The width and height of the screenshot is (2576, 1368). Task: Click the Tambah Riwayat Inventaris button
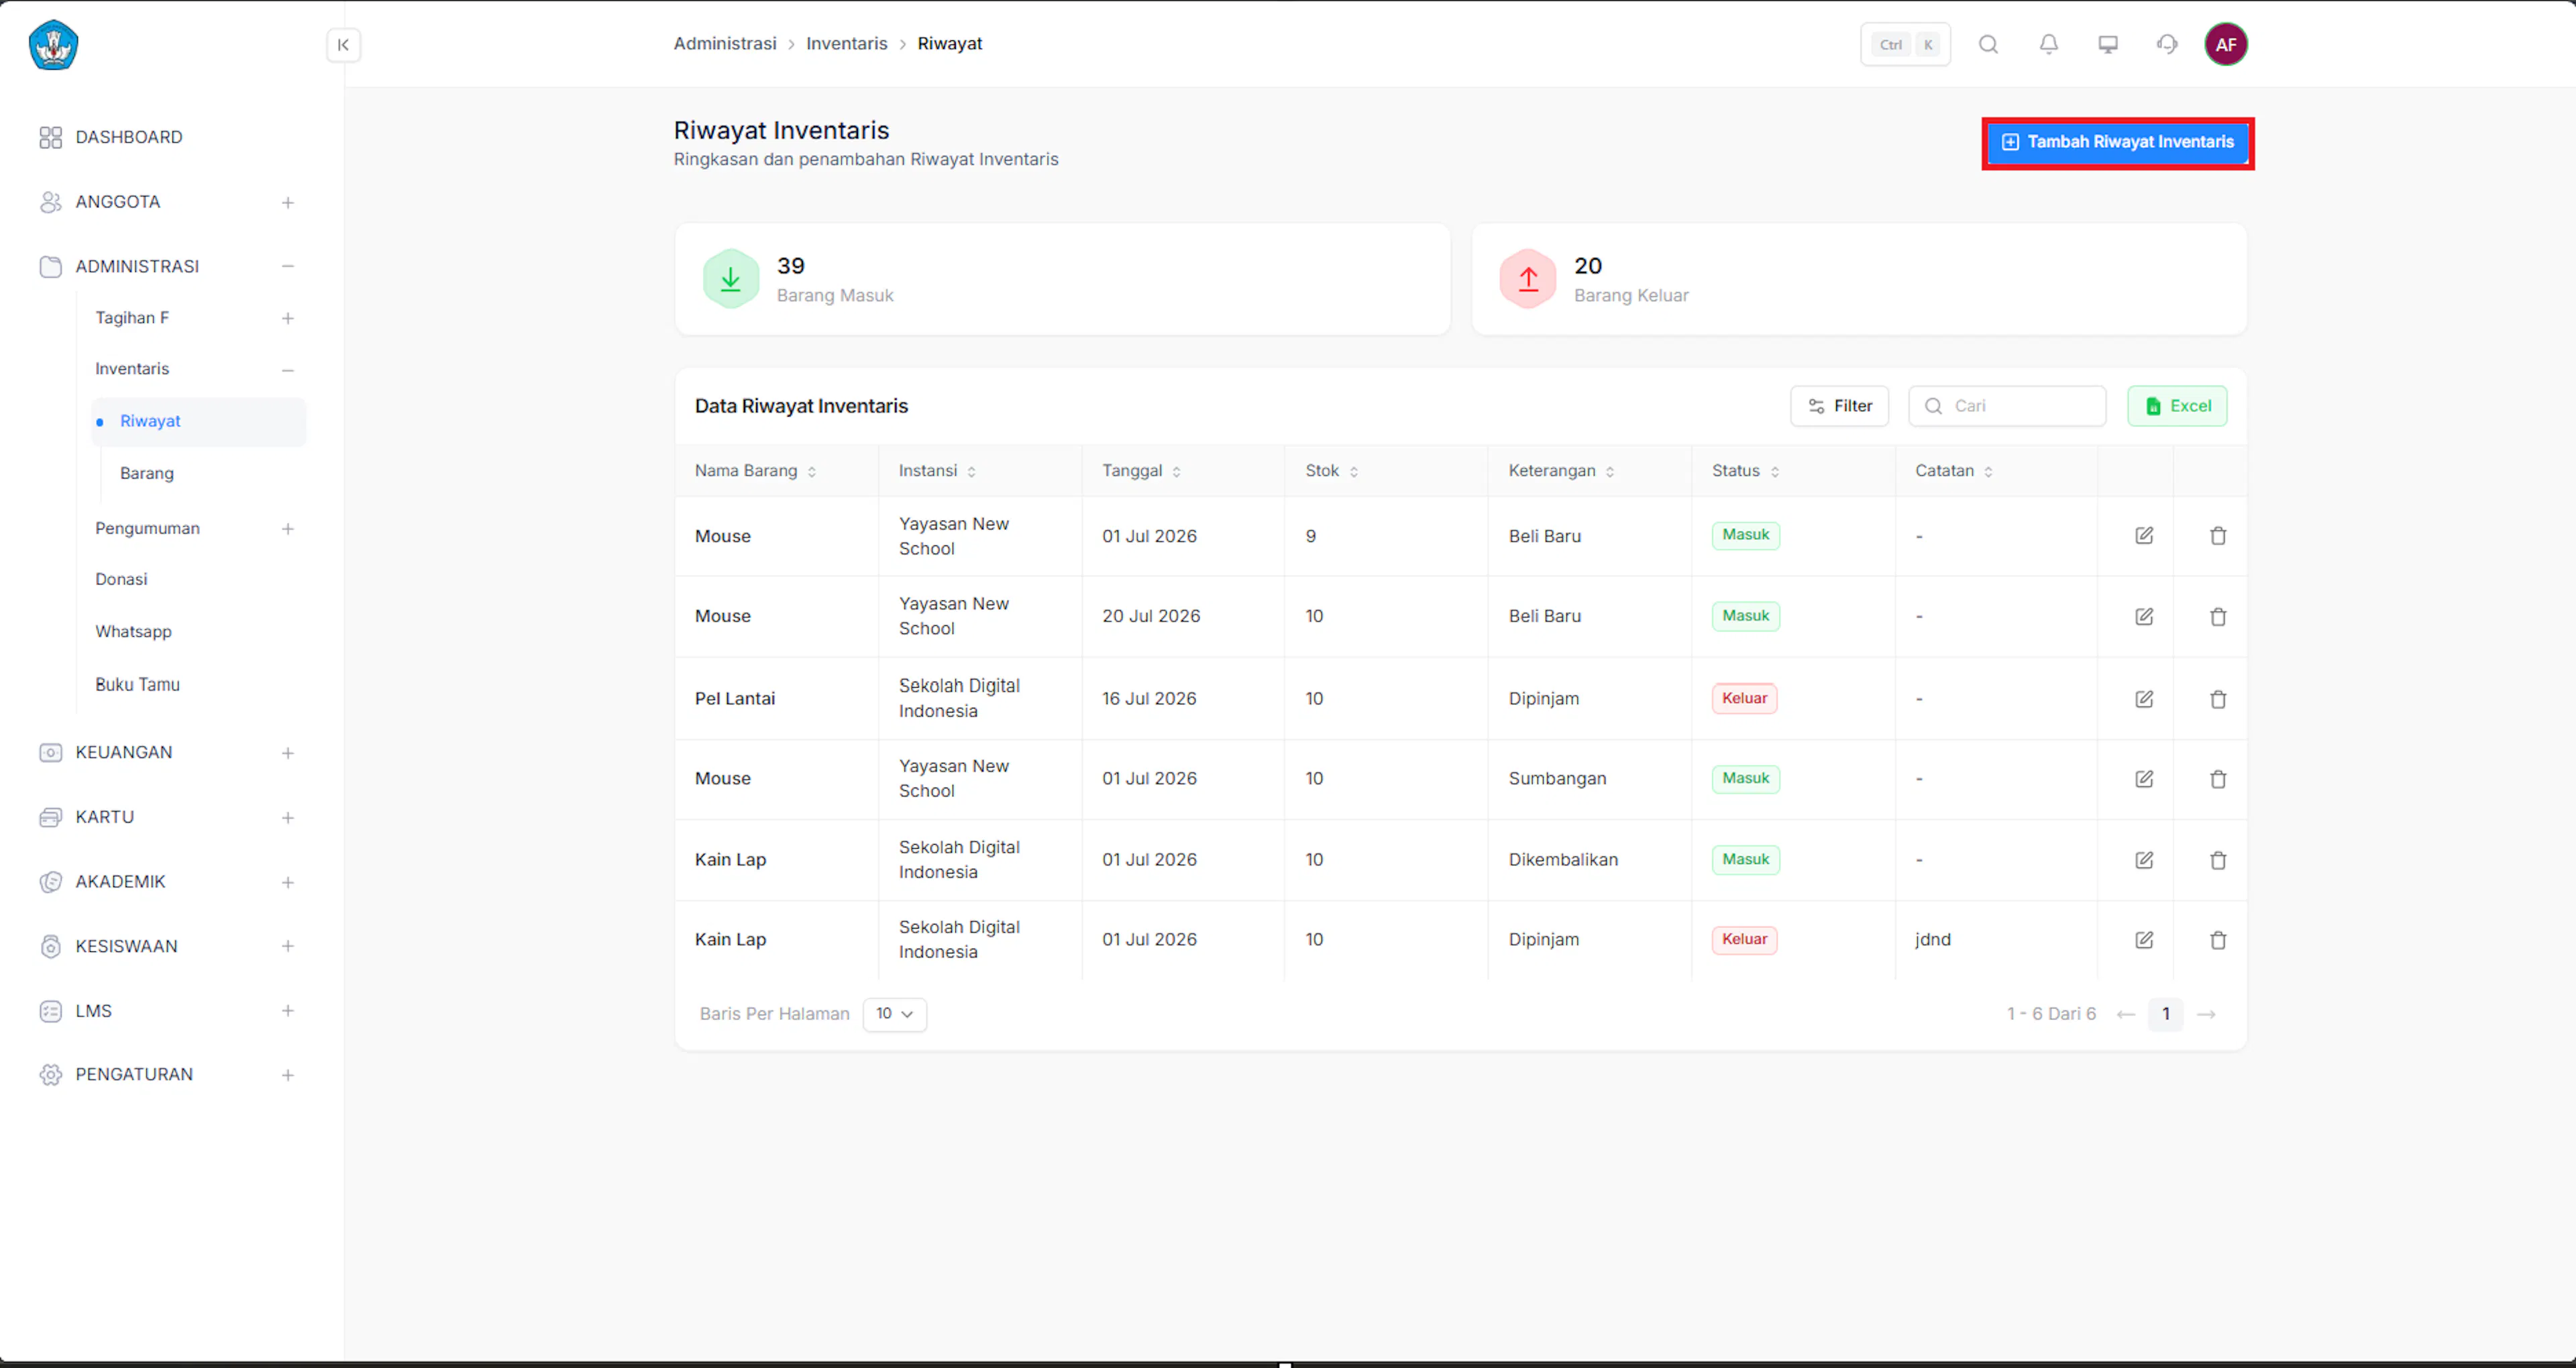[x=2117, y=143]
